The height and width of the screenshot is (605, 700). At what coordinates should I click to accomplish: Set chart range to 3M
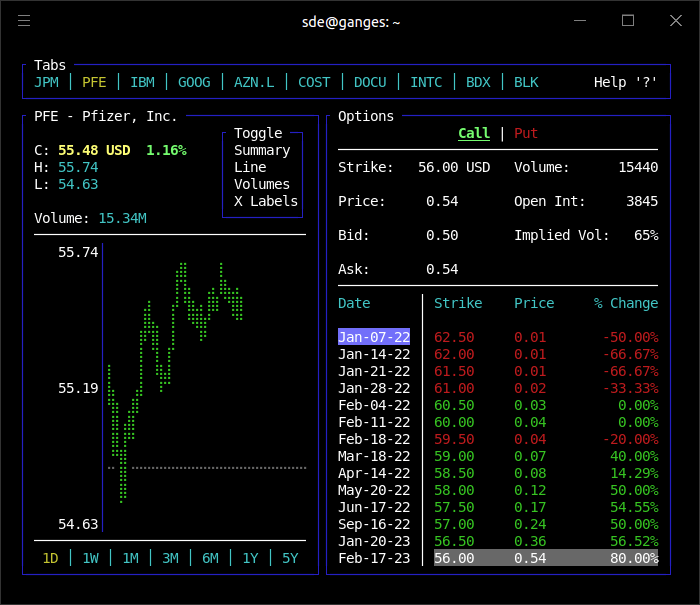coord(171,559)
